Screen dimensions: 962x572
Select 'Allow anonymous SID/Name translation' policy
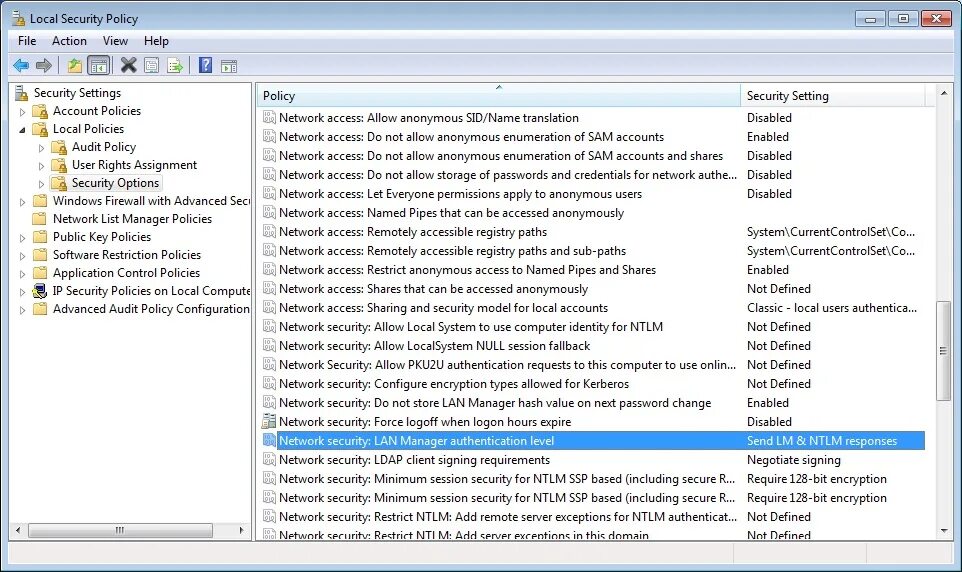(x=429, y=118)
